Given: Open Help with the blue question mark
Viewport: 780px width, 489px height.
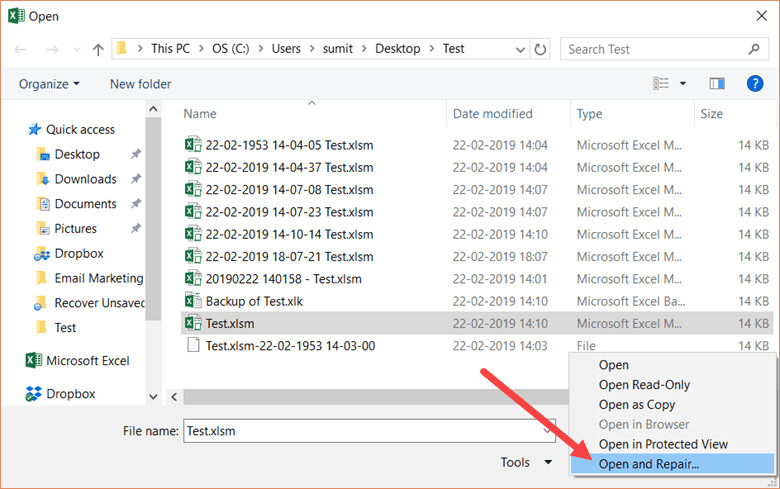Looking at the screenshot, I should [x=755, y=84].
